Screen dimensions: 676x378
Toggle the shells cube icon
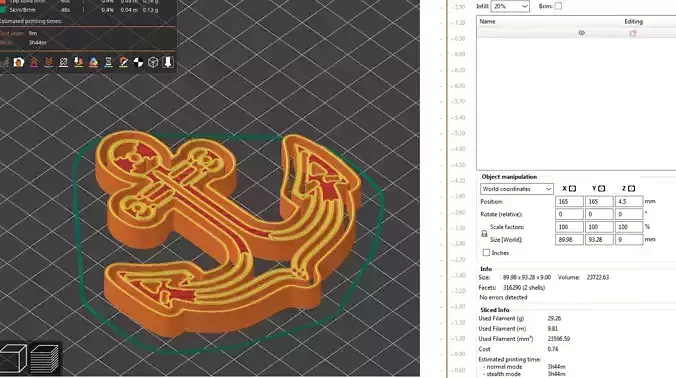point(153,62)
